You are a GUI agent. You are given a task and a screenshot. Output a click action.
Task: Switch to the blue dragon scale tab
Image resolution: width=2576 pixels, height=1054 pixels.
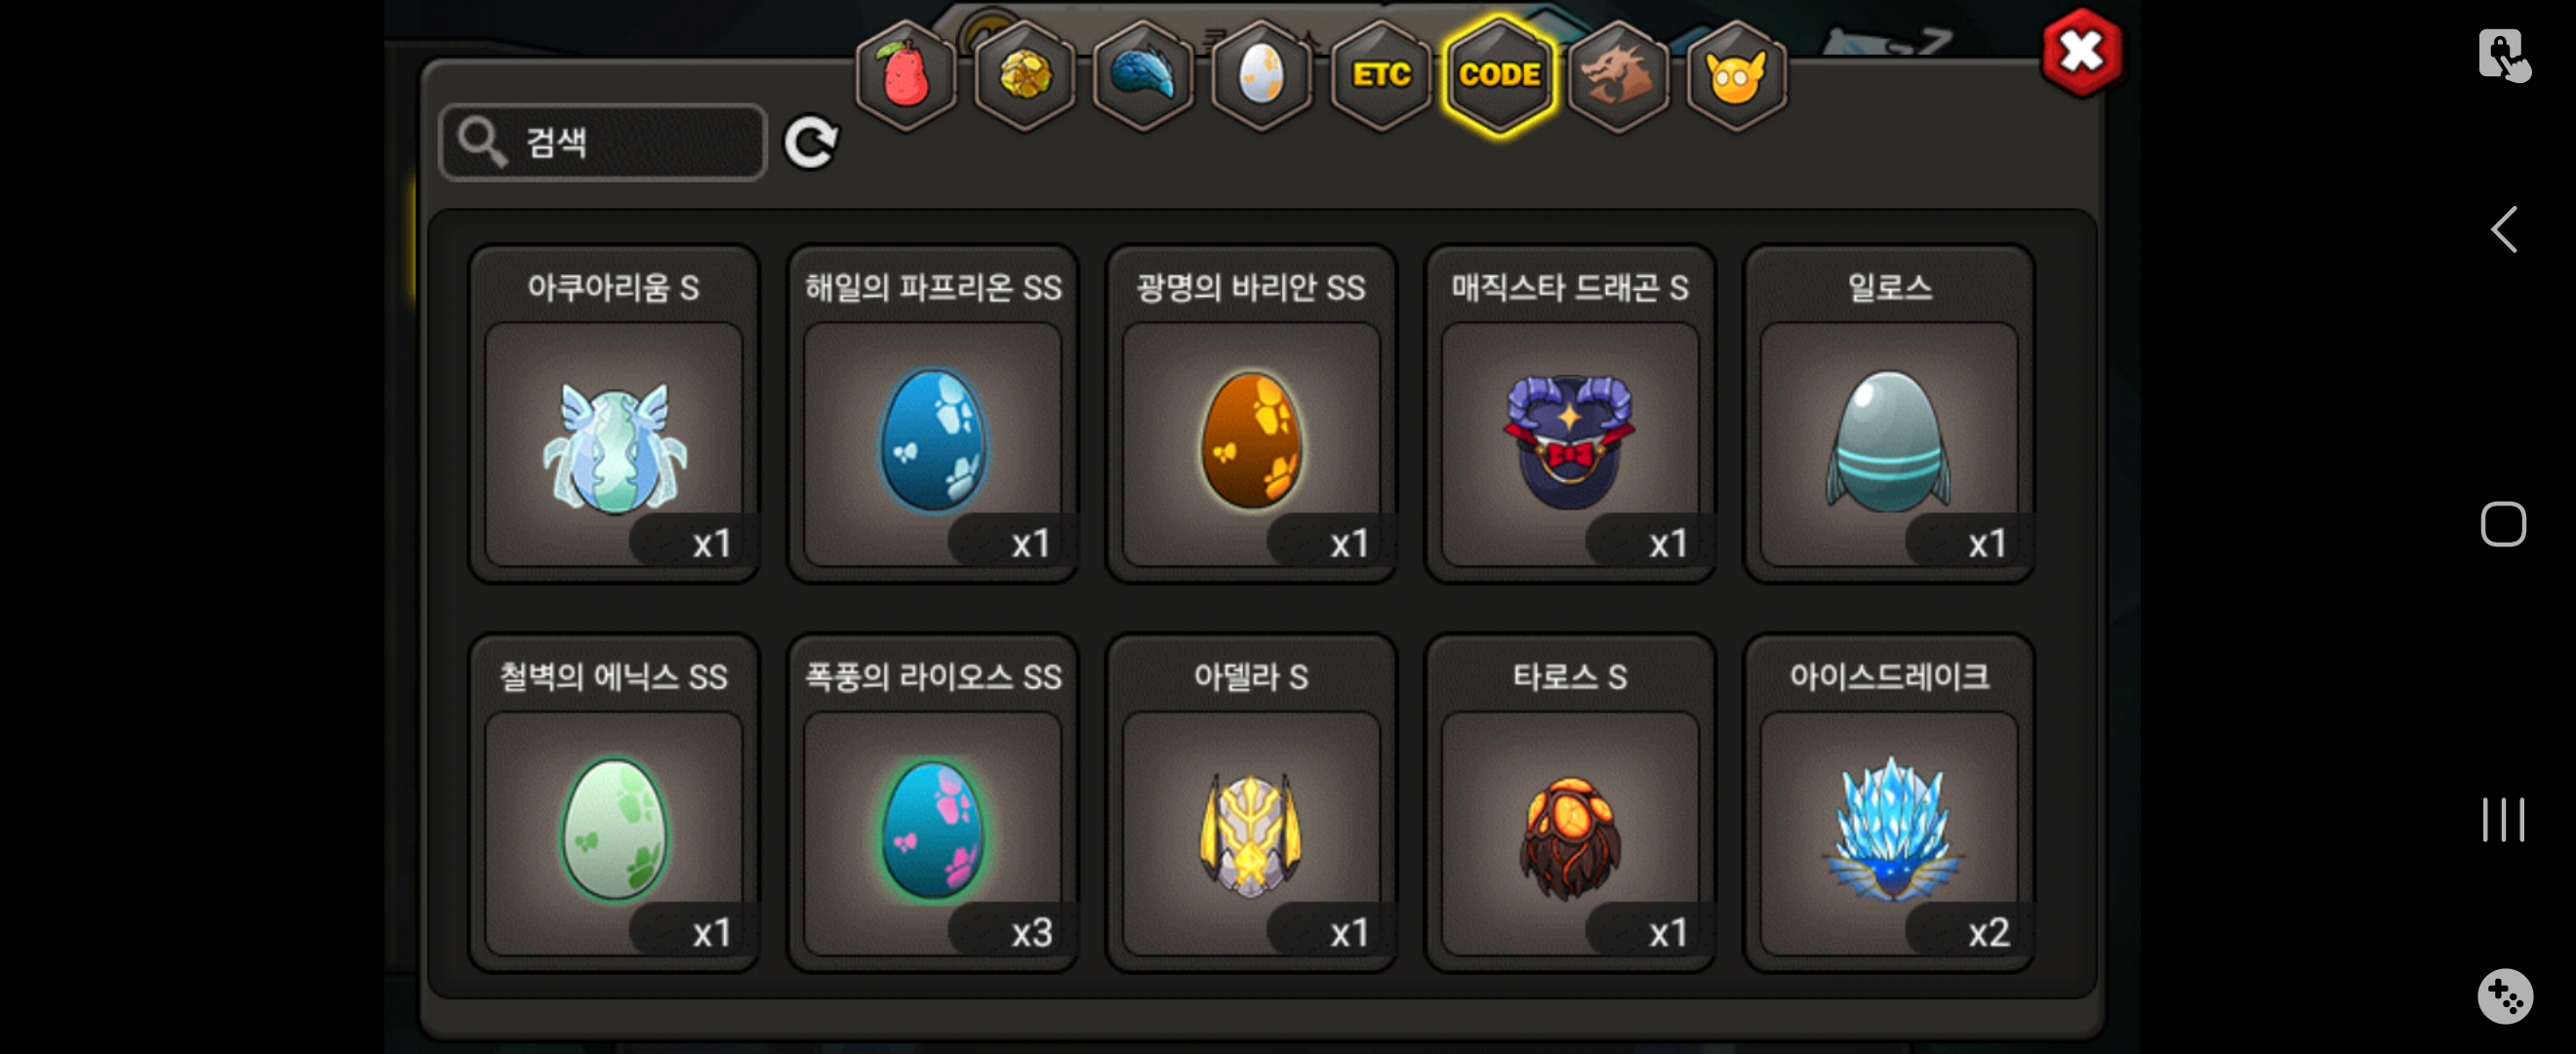[1143, 75]
